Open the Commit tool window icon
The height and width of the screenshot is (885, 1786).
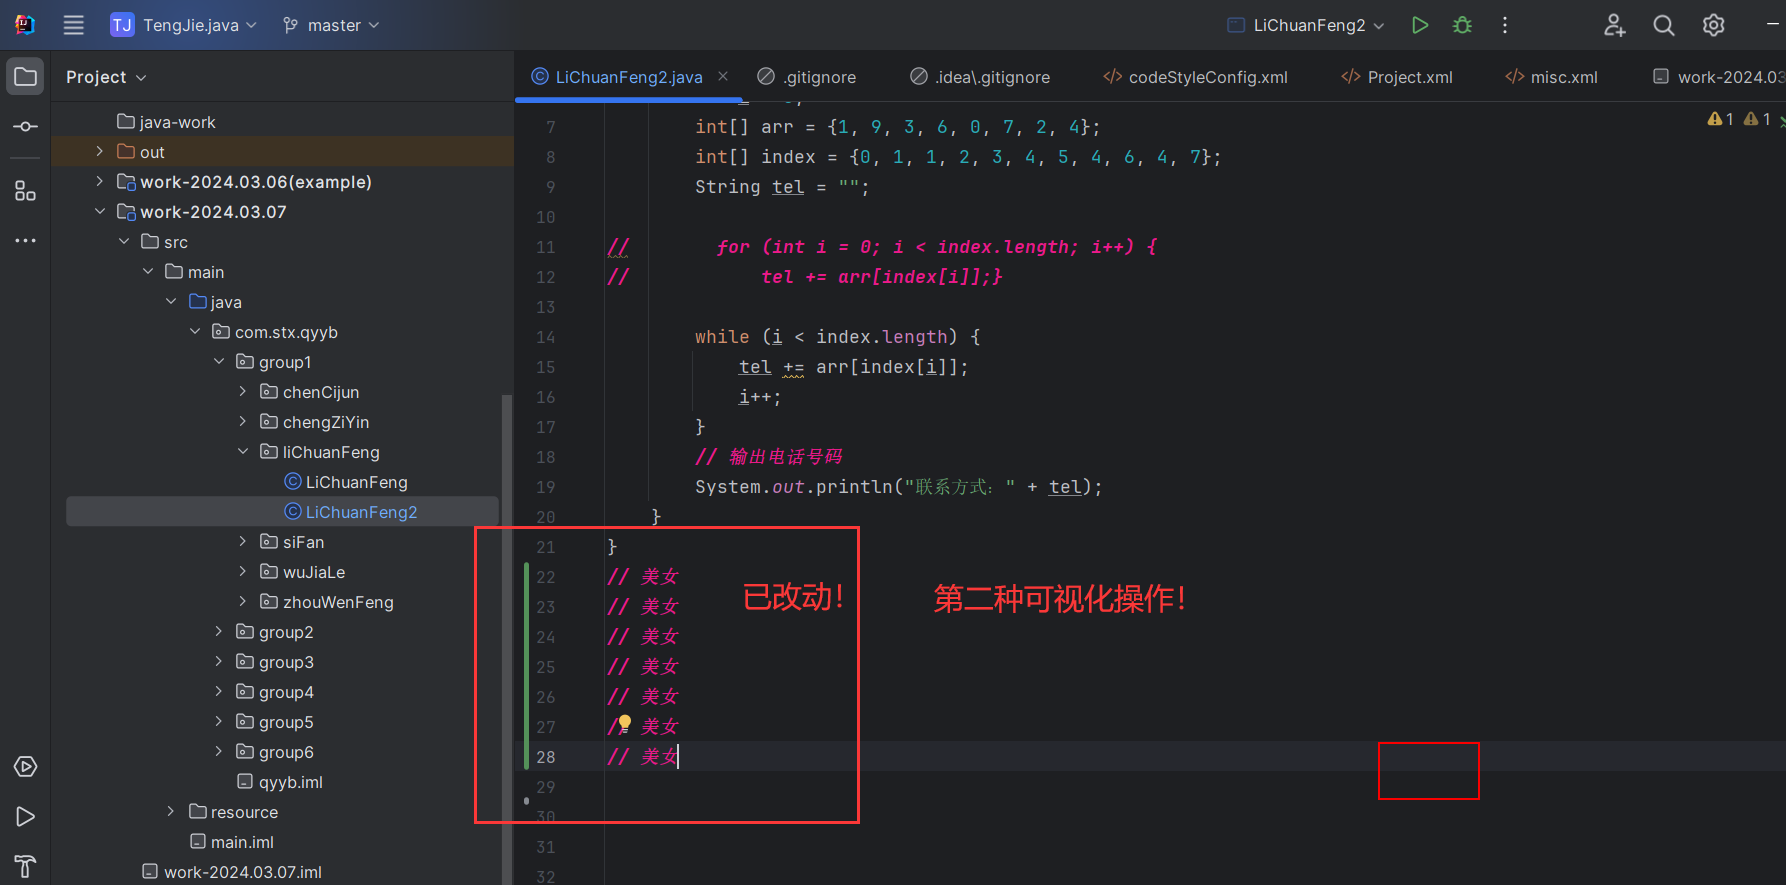coord(26,127)
